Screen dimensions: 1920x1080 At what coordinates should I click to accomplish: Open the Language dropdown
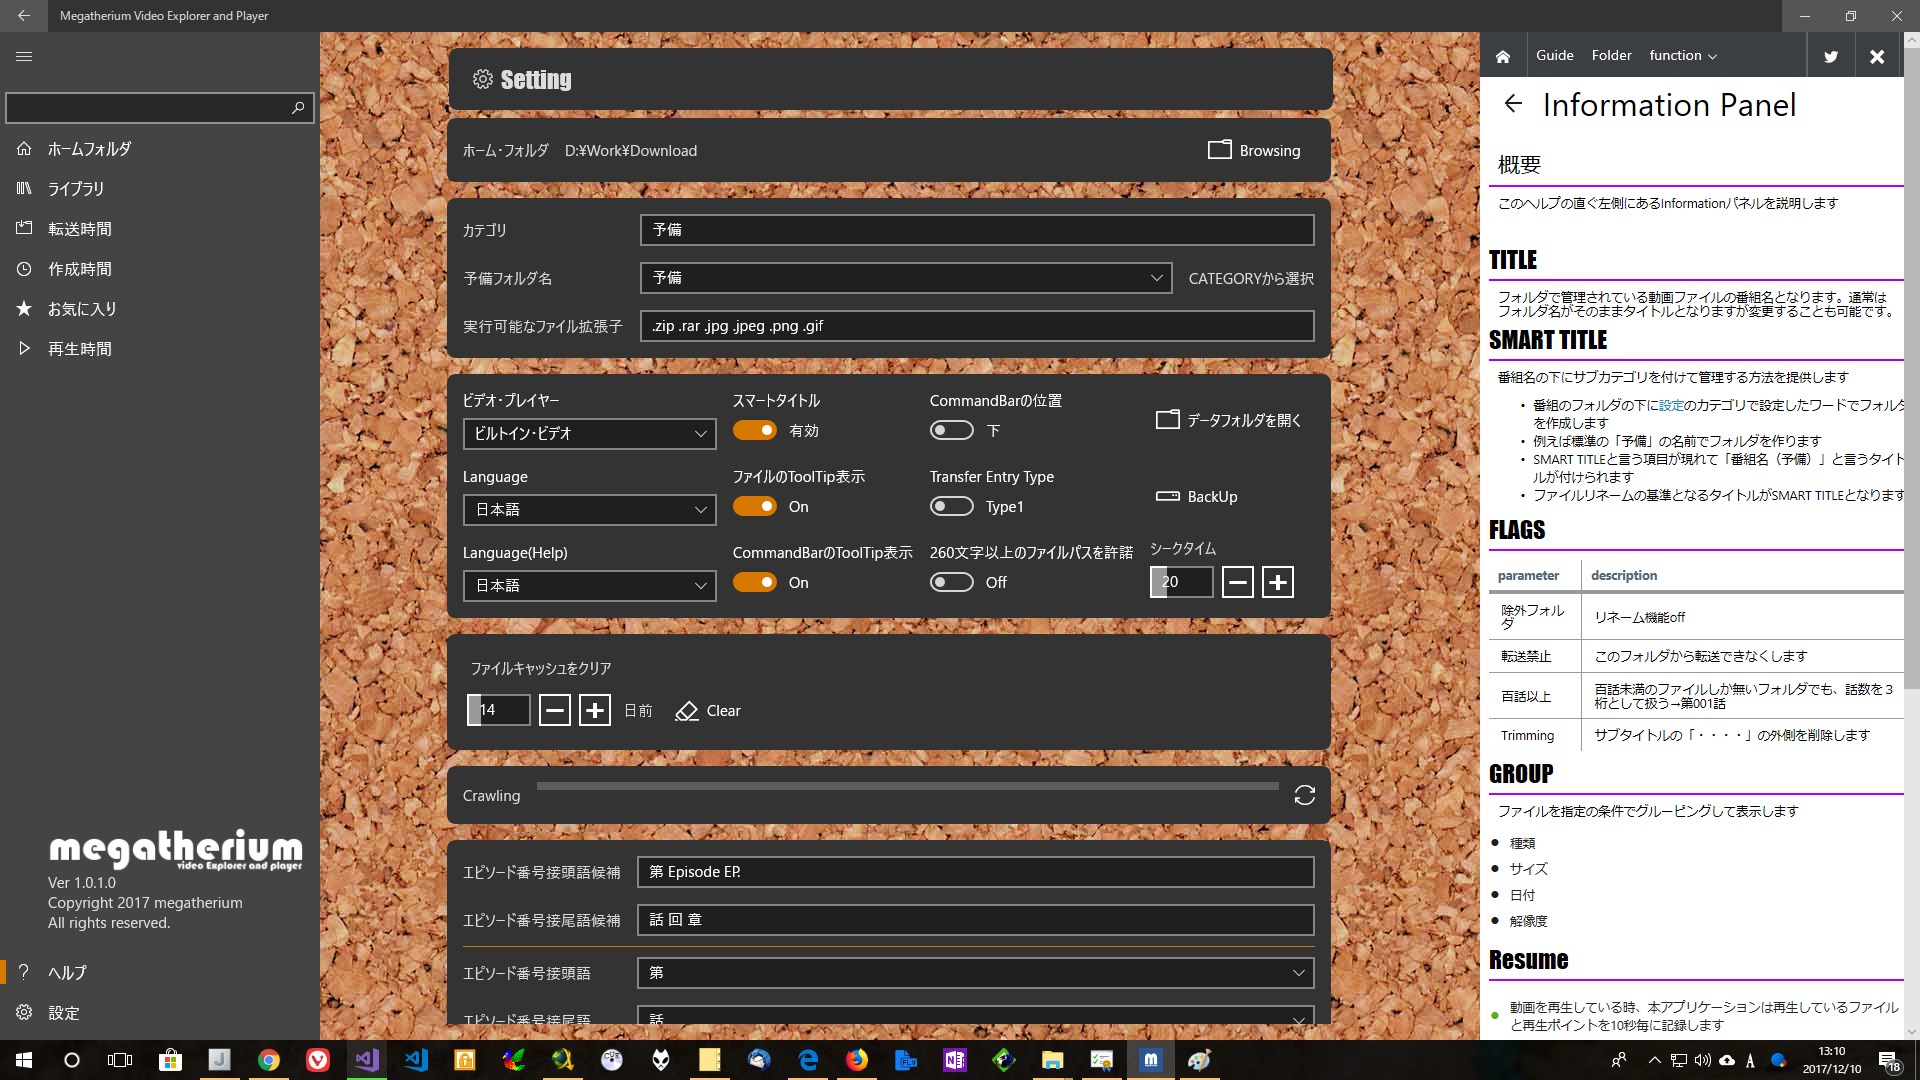click(589, 509)
